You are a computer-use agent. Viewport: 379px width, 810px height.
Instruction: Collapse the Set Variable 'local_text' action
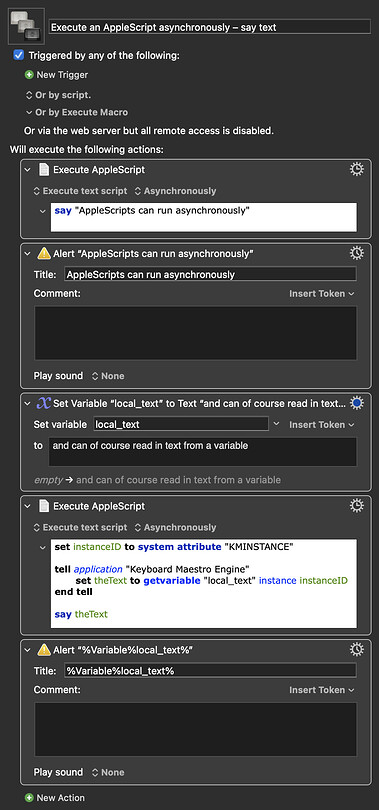click(29, 404)
